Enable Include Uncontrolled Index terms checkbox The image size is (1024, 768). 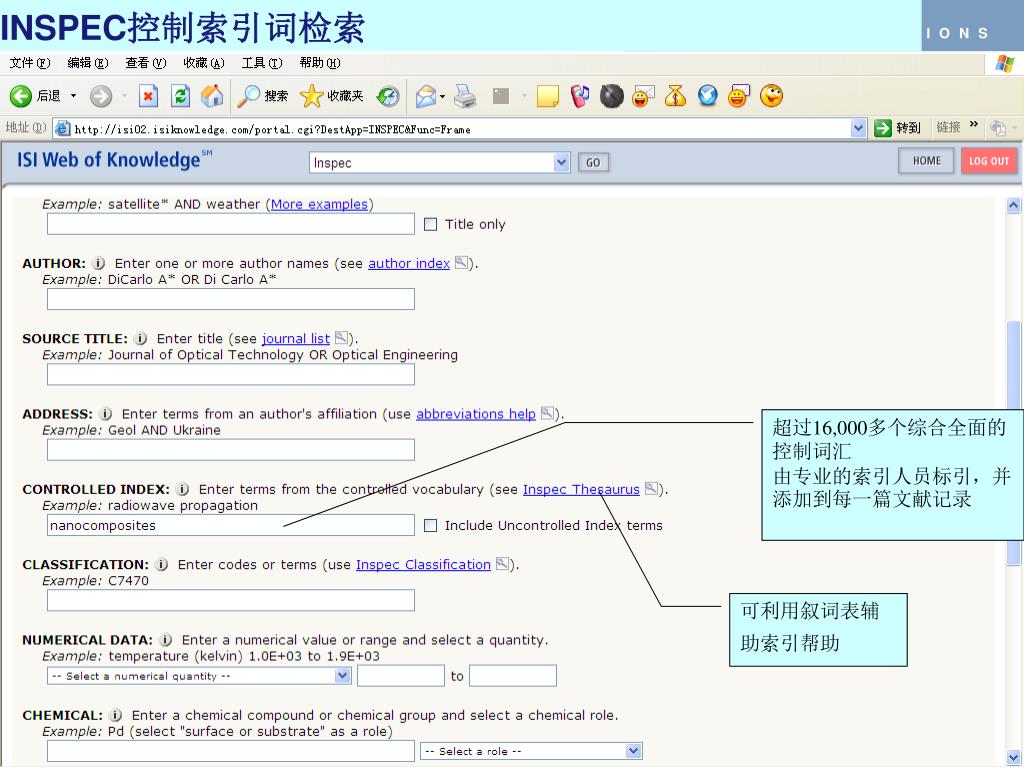(x=430, y=526)
